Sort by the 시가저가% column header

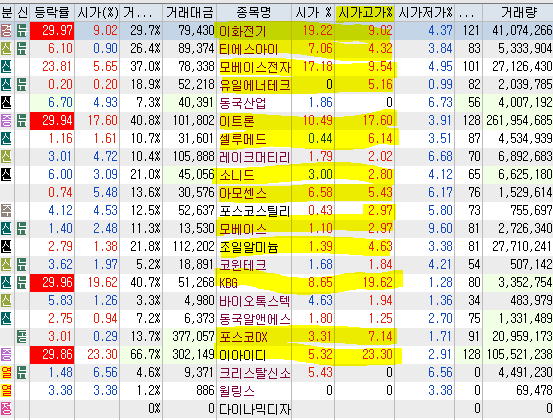(x=425, y=13)
